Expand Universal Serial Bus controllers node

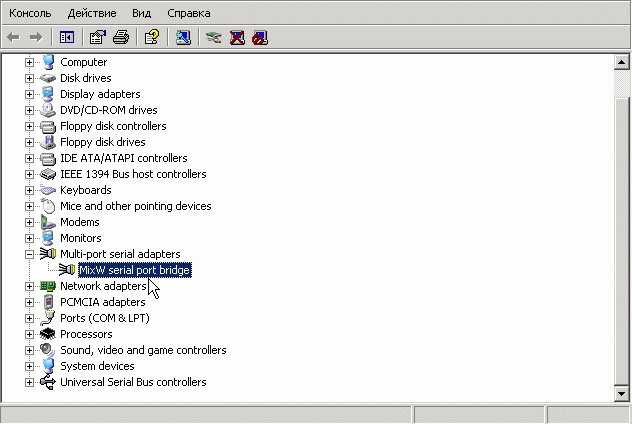tap(29, 382)
